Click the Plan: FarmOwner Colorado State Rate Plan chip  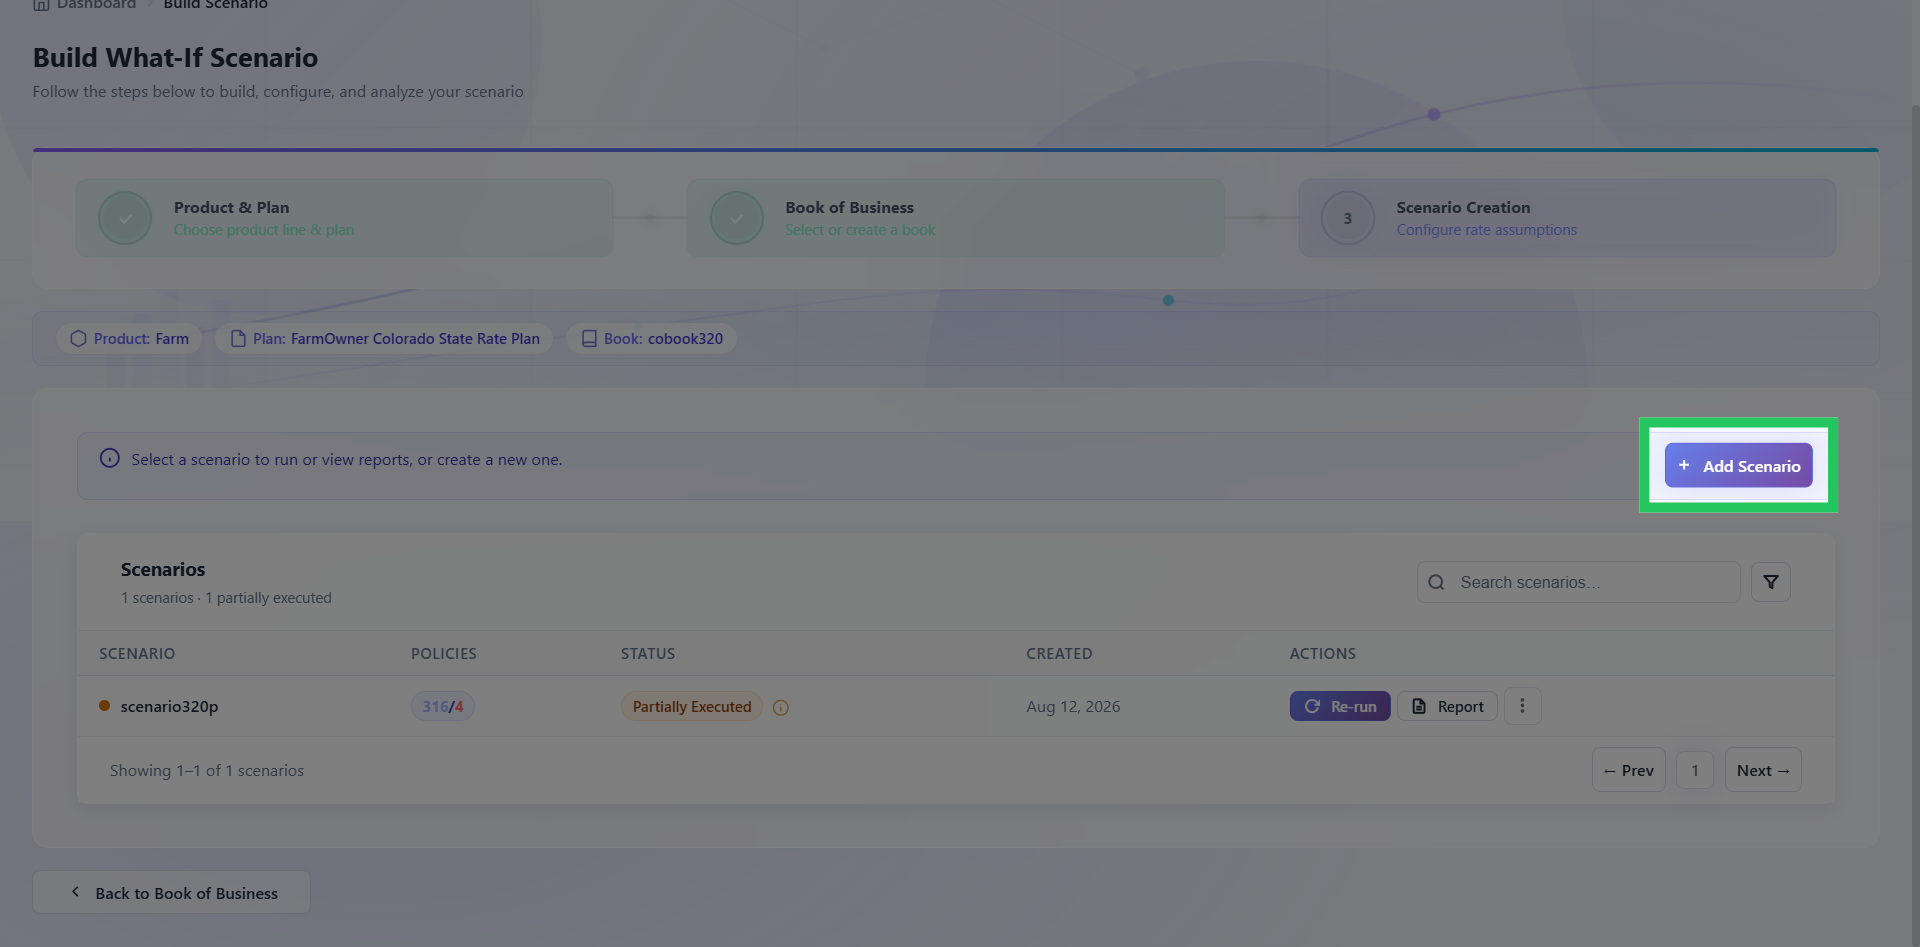click(384, 339)
